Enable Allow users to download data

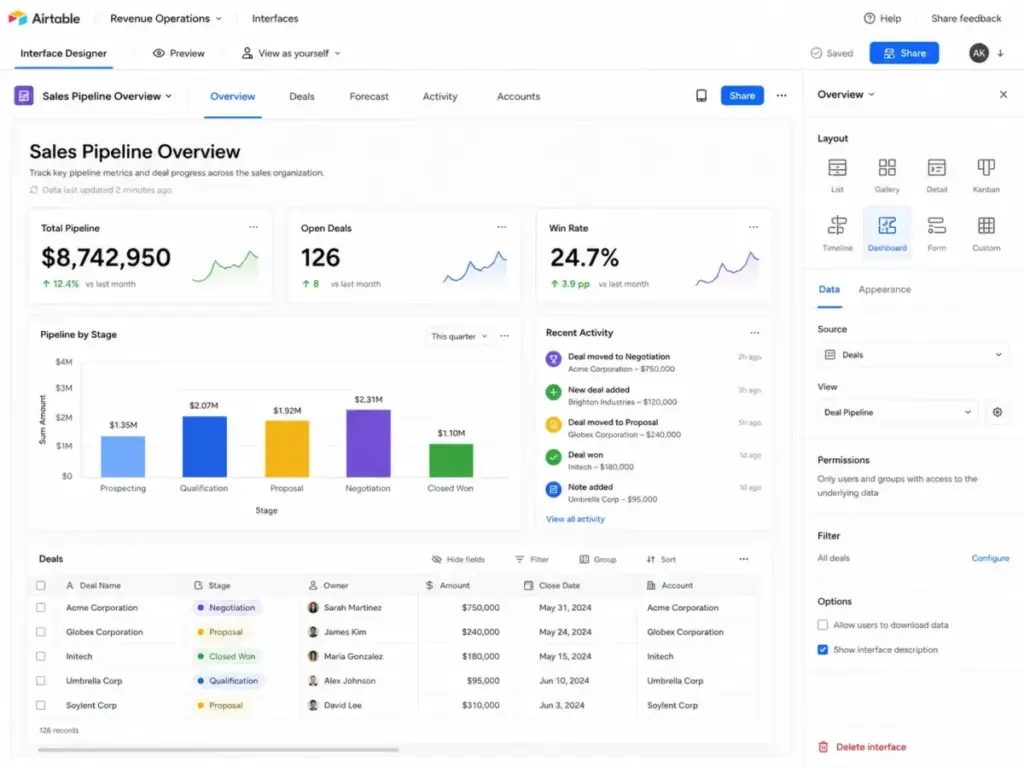pyautogui.click(x=823, y=625)
